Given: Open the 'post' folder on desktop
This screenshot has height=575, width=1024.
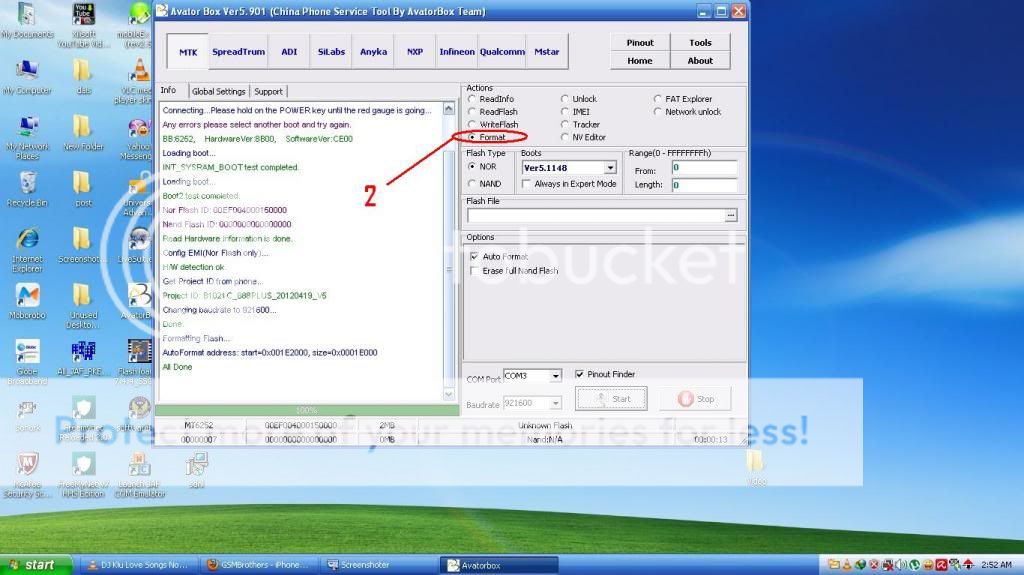Looking at the screenshot, I should [x=83, y=189].
